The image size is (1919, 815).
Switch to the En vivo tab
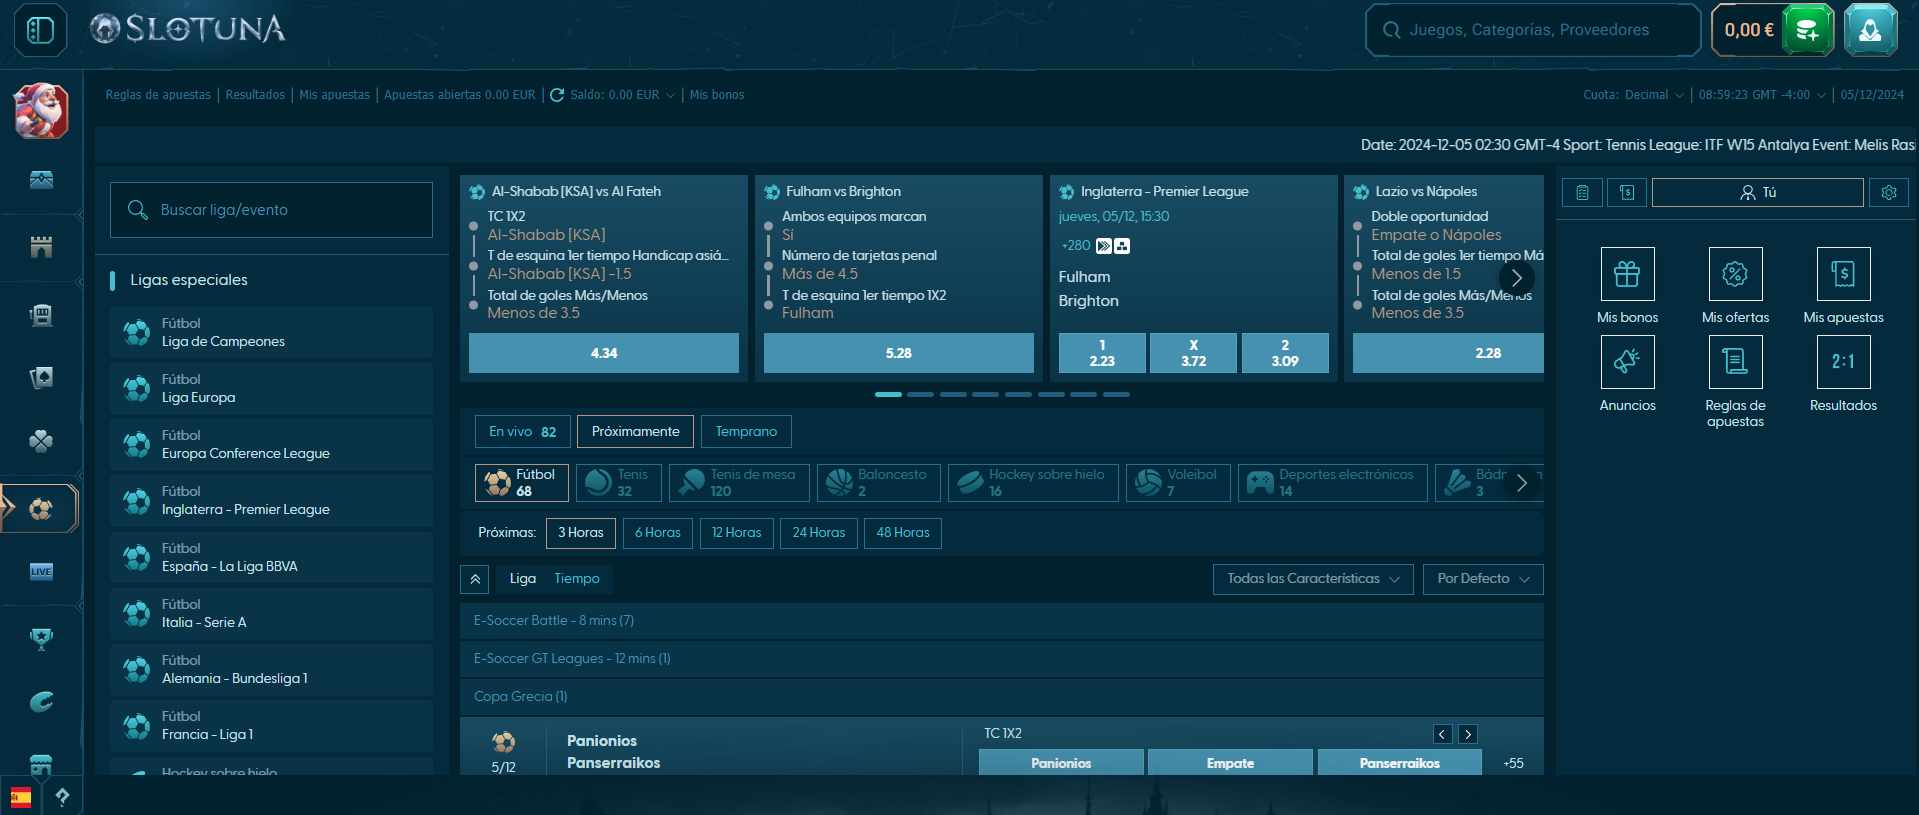(522, 432)
